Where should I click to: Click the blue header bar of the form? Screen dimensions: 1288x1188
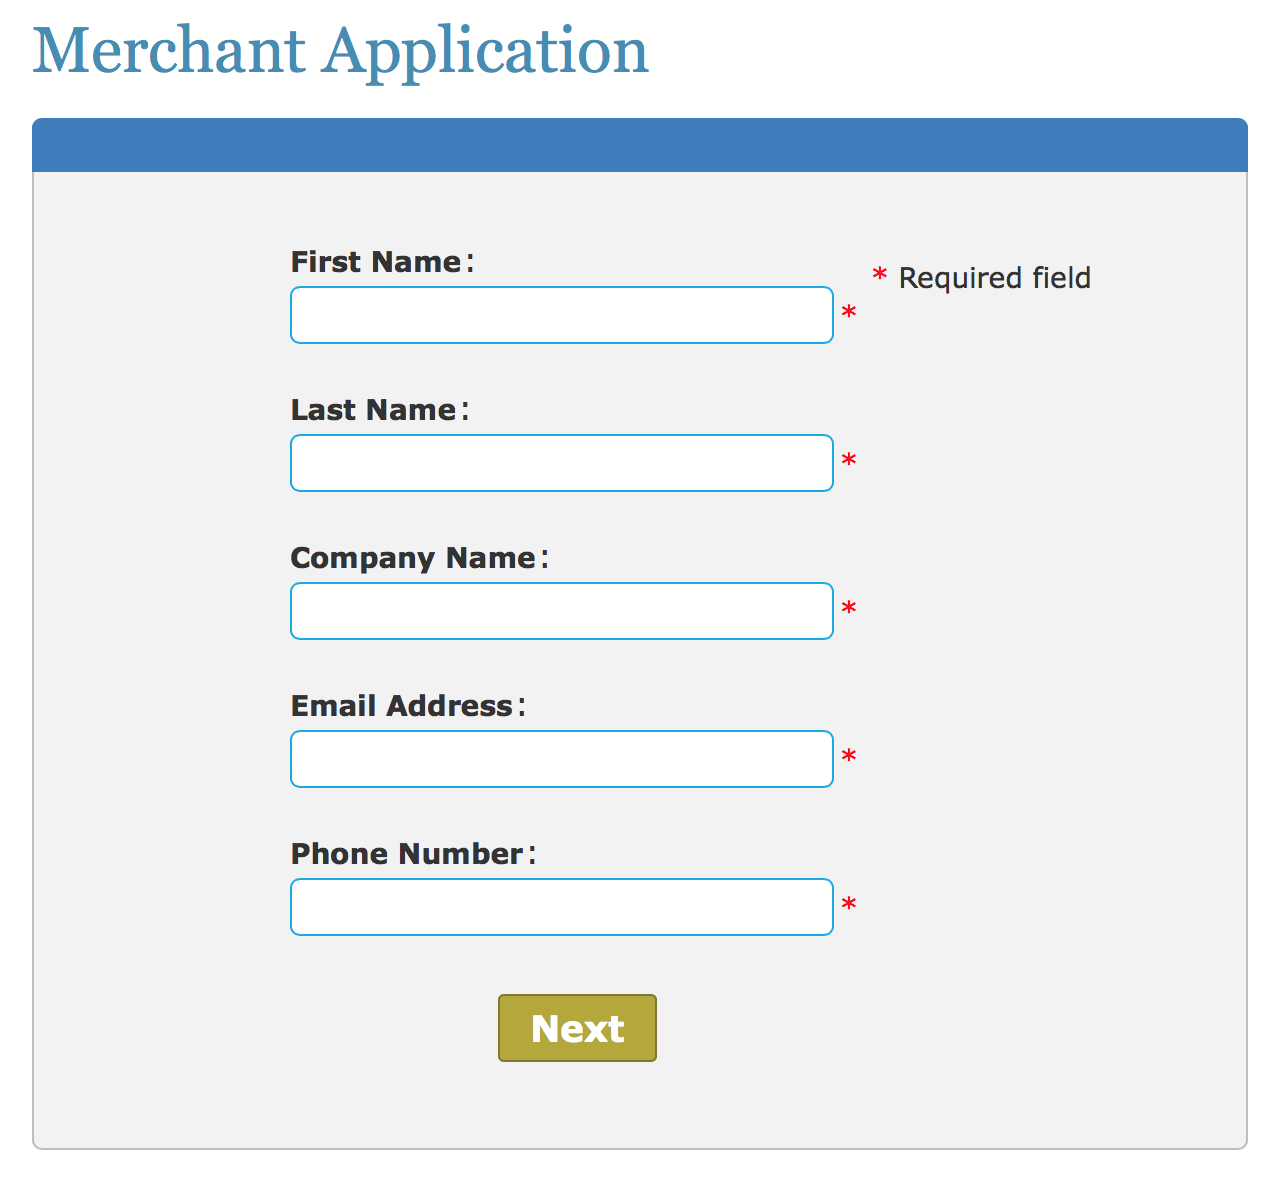[640, 143]
